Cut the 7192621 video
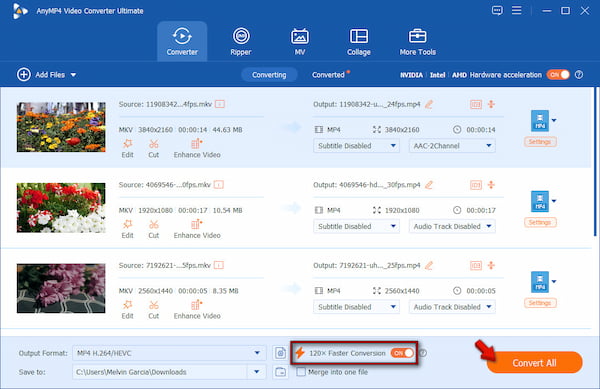This screenshot has width=600, height=389. click(x=153, y=310)
